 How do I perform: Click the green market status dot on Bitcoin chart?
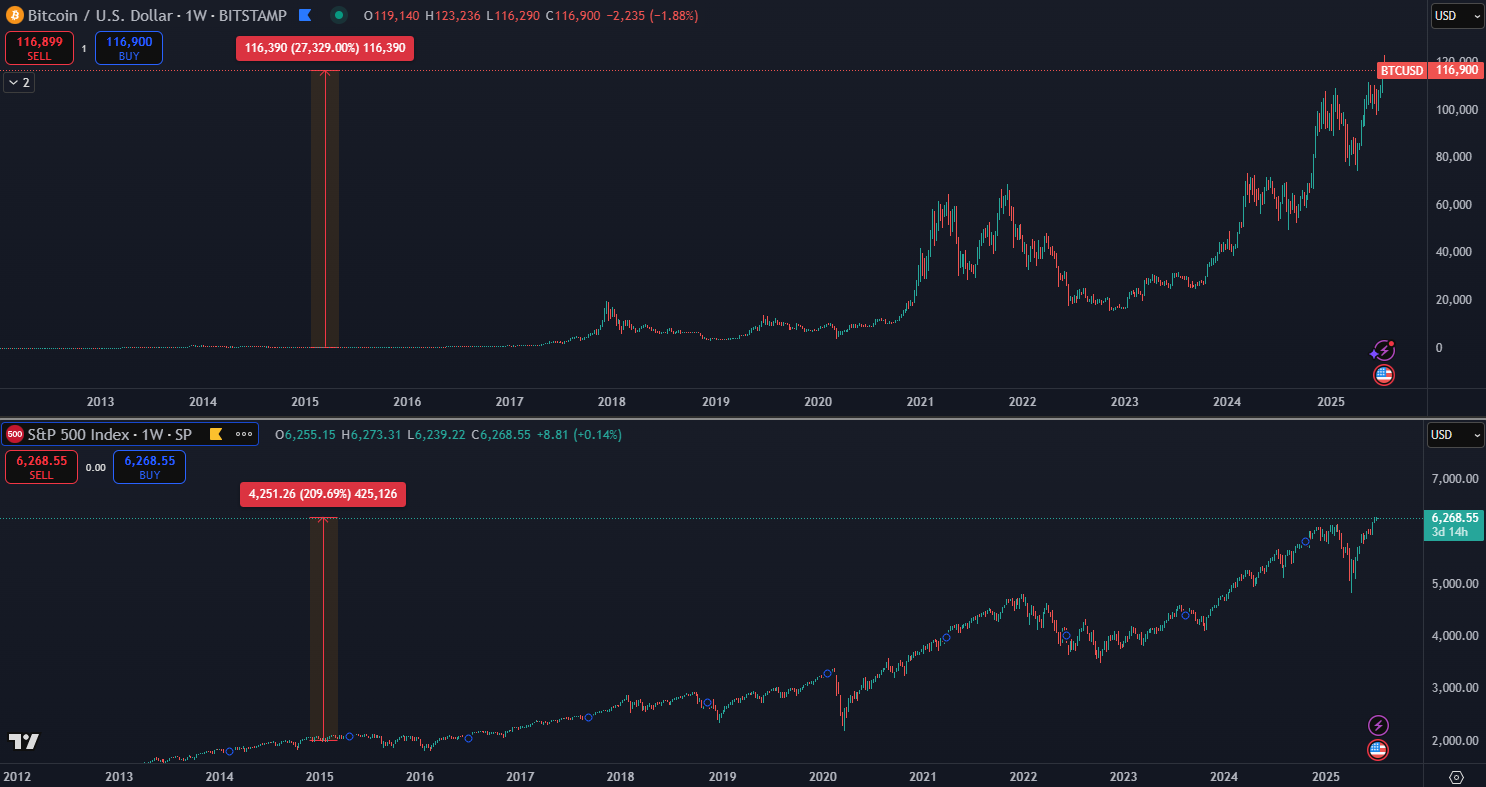339,16
